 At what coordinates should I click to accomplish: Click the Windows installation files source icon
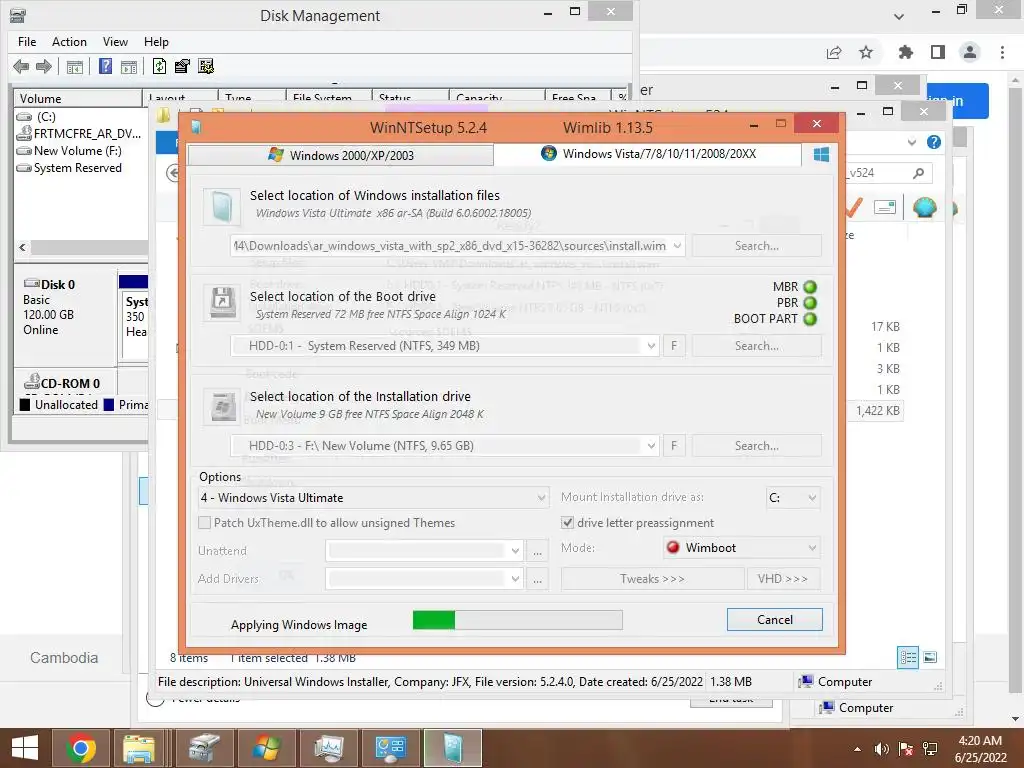(221, 207)
